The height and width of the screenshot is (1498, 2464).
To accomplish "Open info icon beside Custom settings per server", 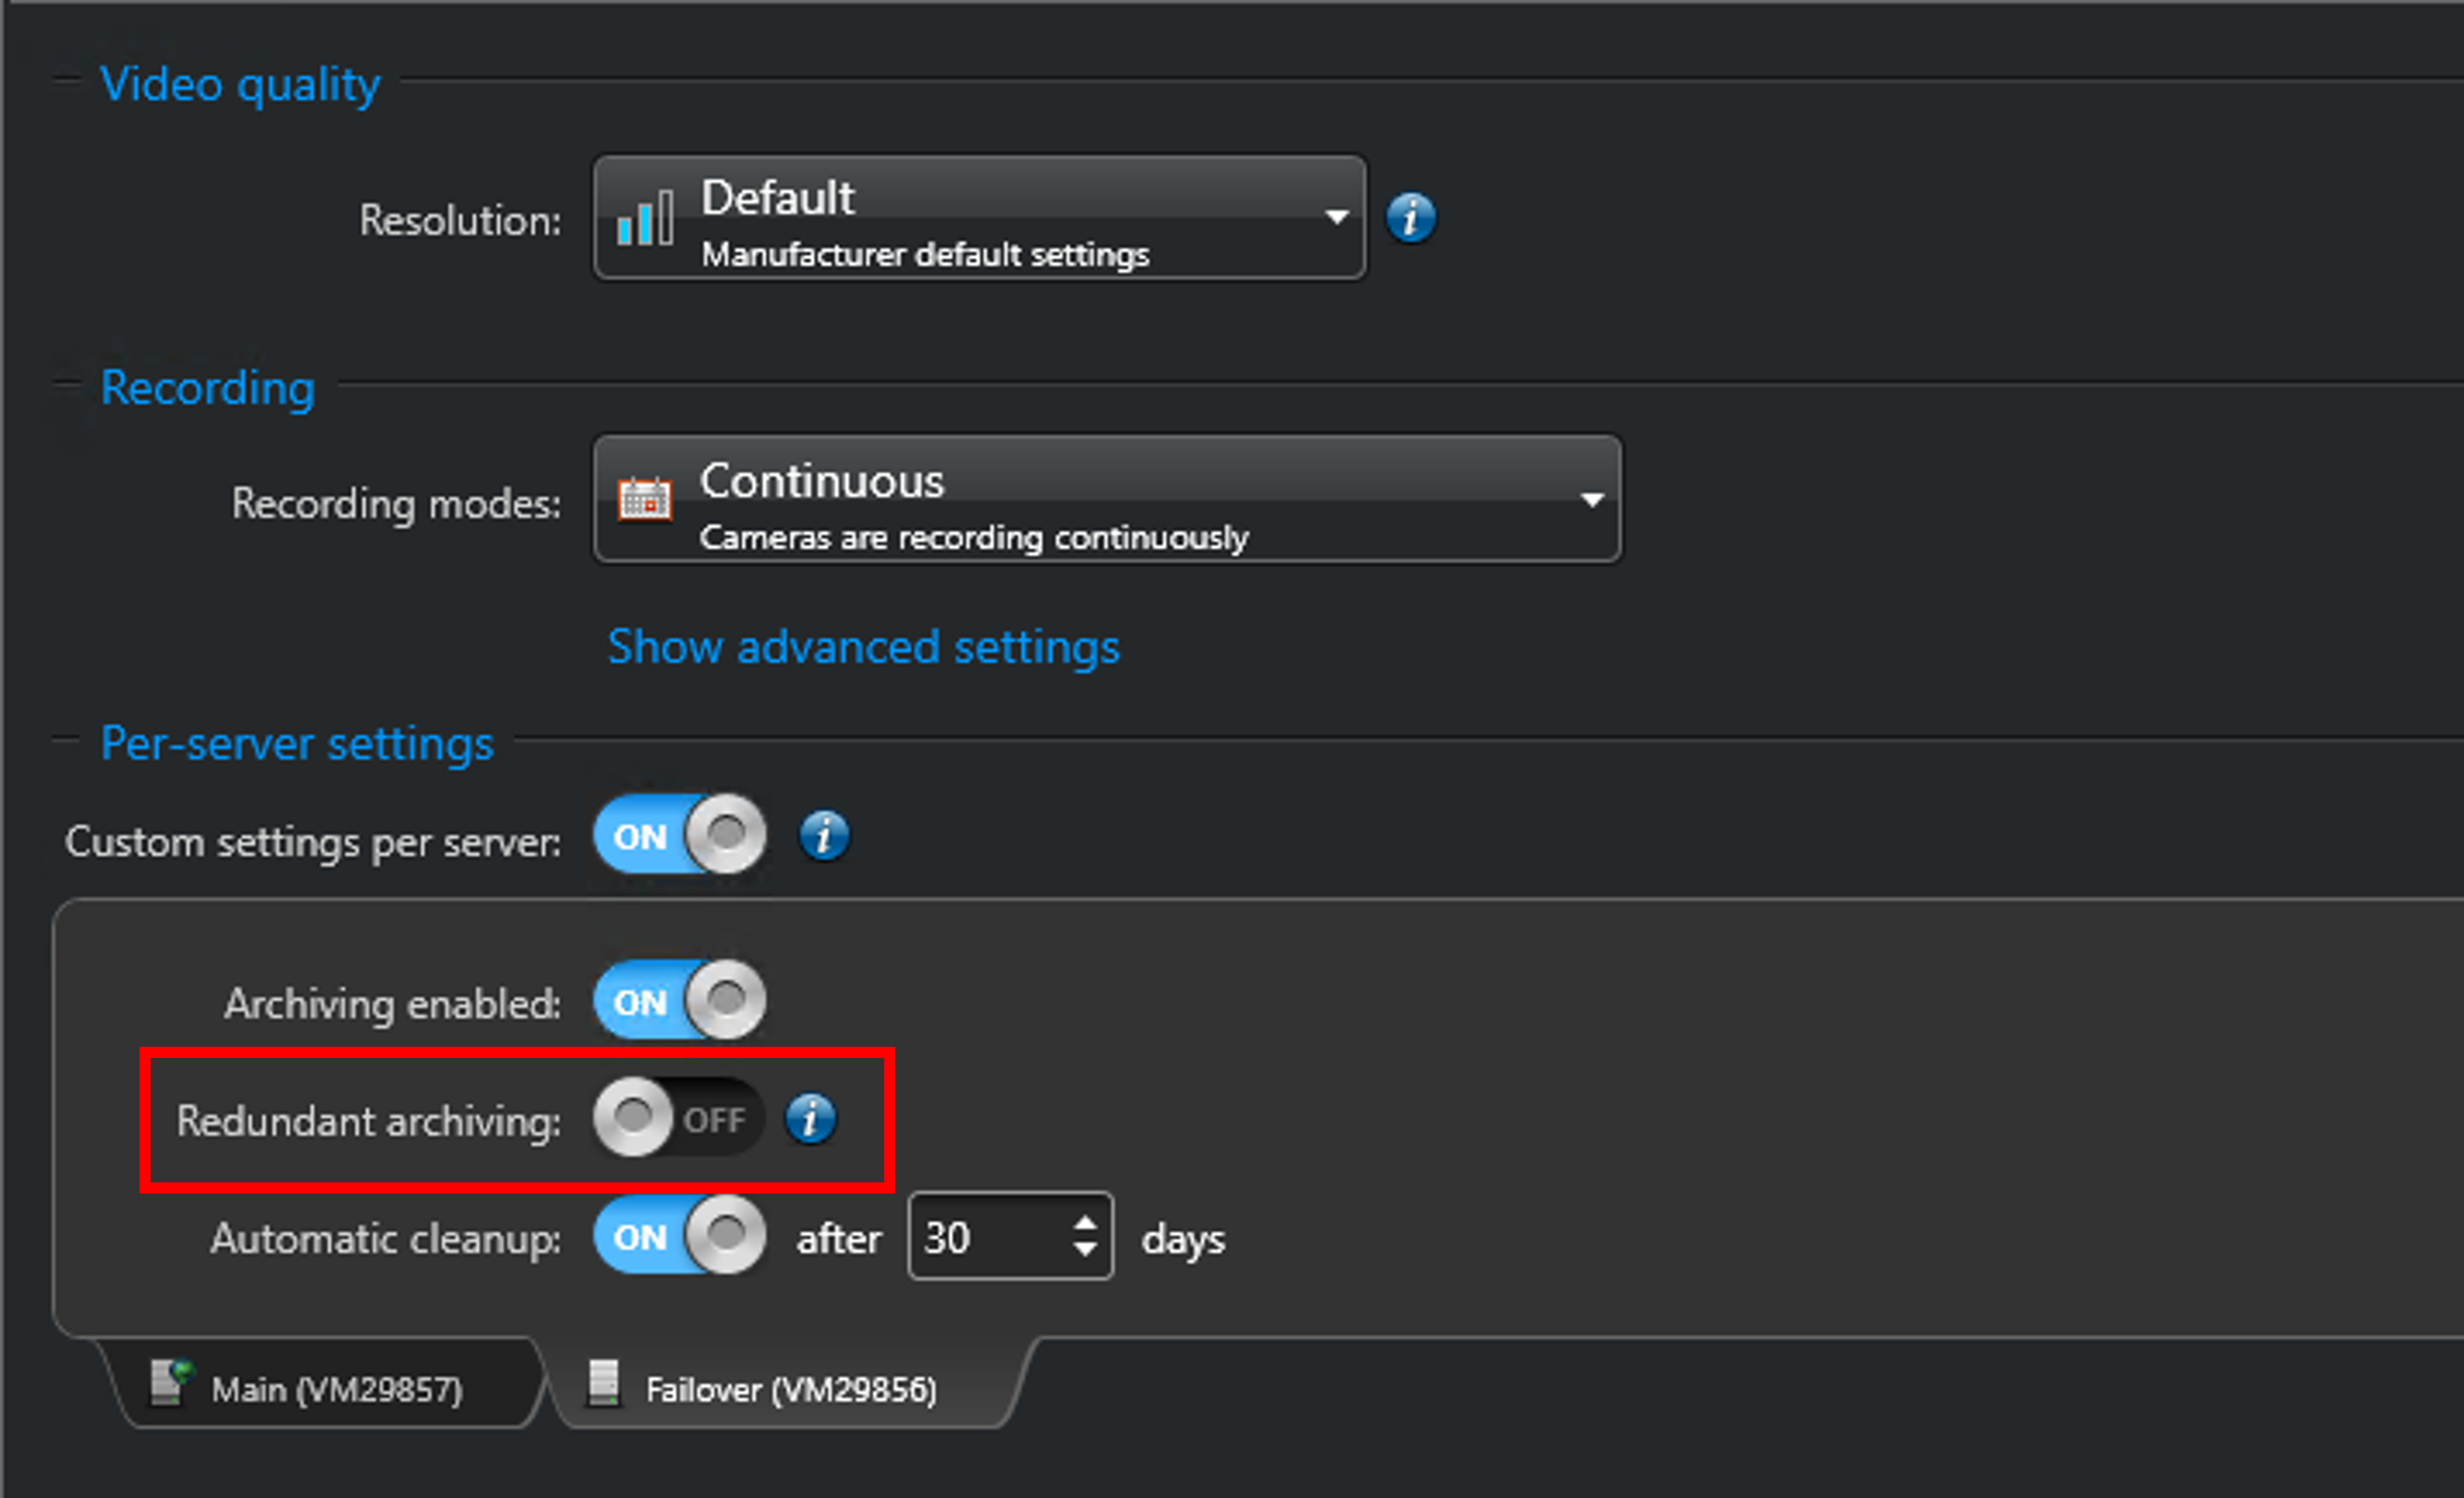I will pos(823,835).
